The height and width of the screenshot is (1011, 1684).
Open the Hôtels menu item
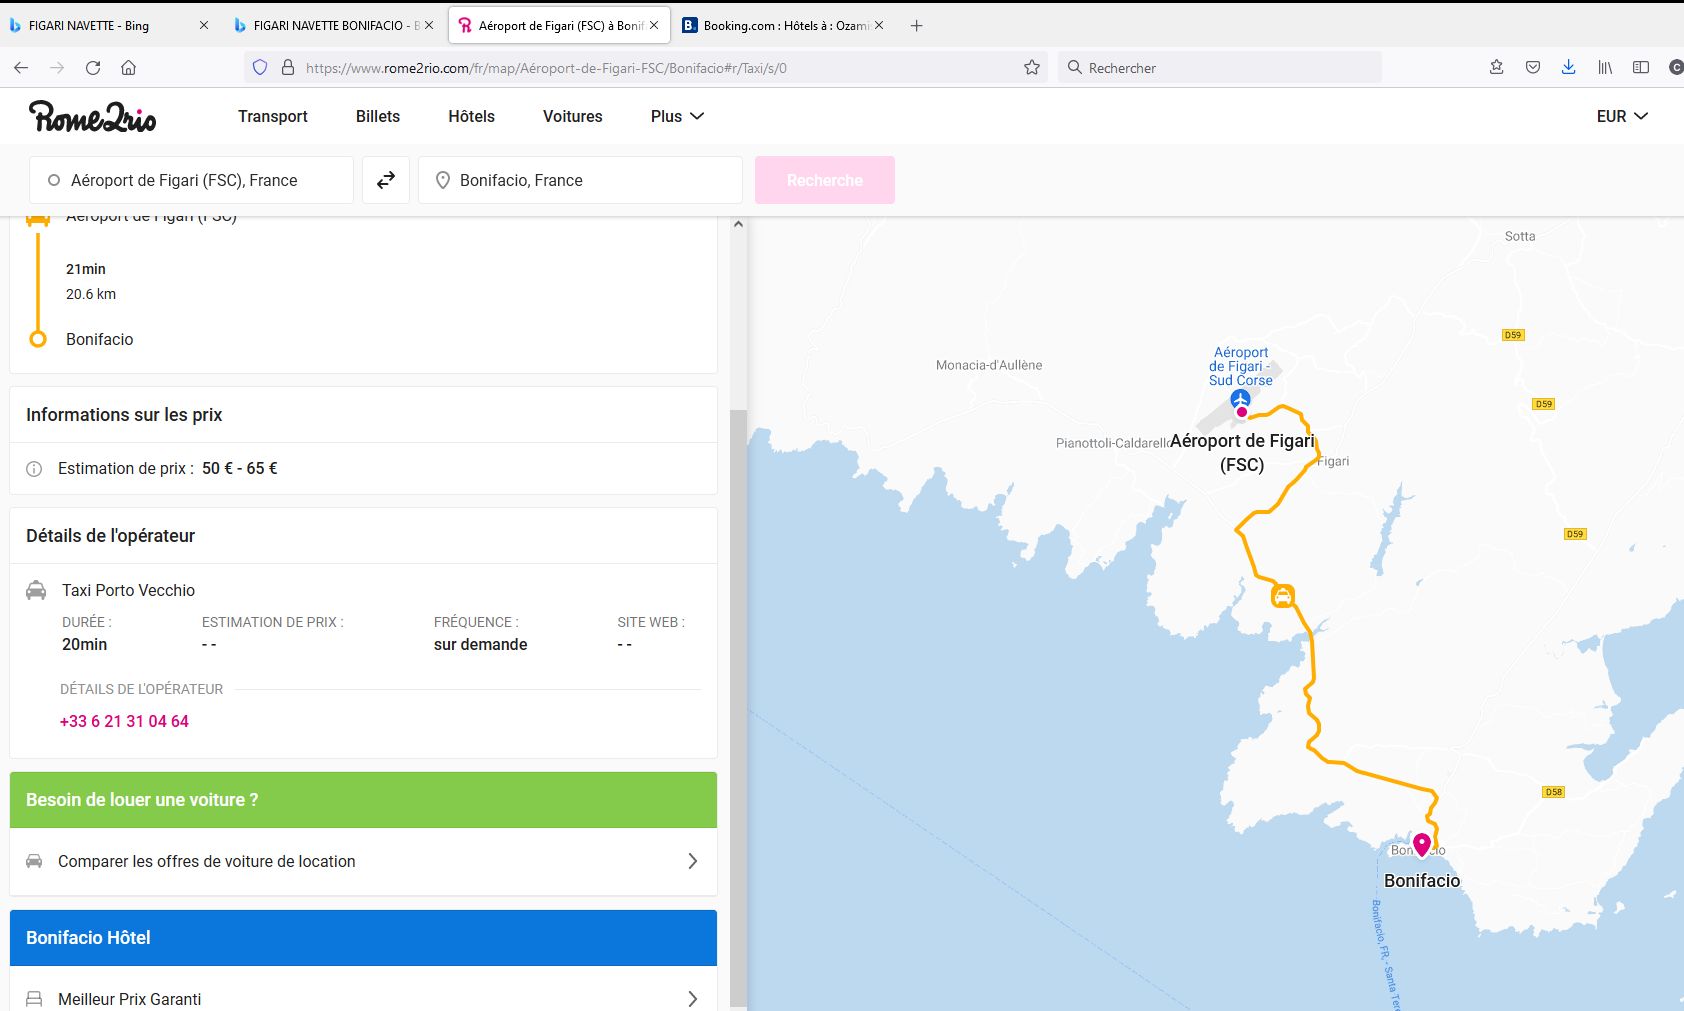point(472,116)
